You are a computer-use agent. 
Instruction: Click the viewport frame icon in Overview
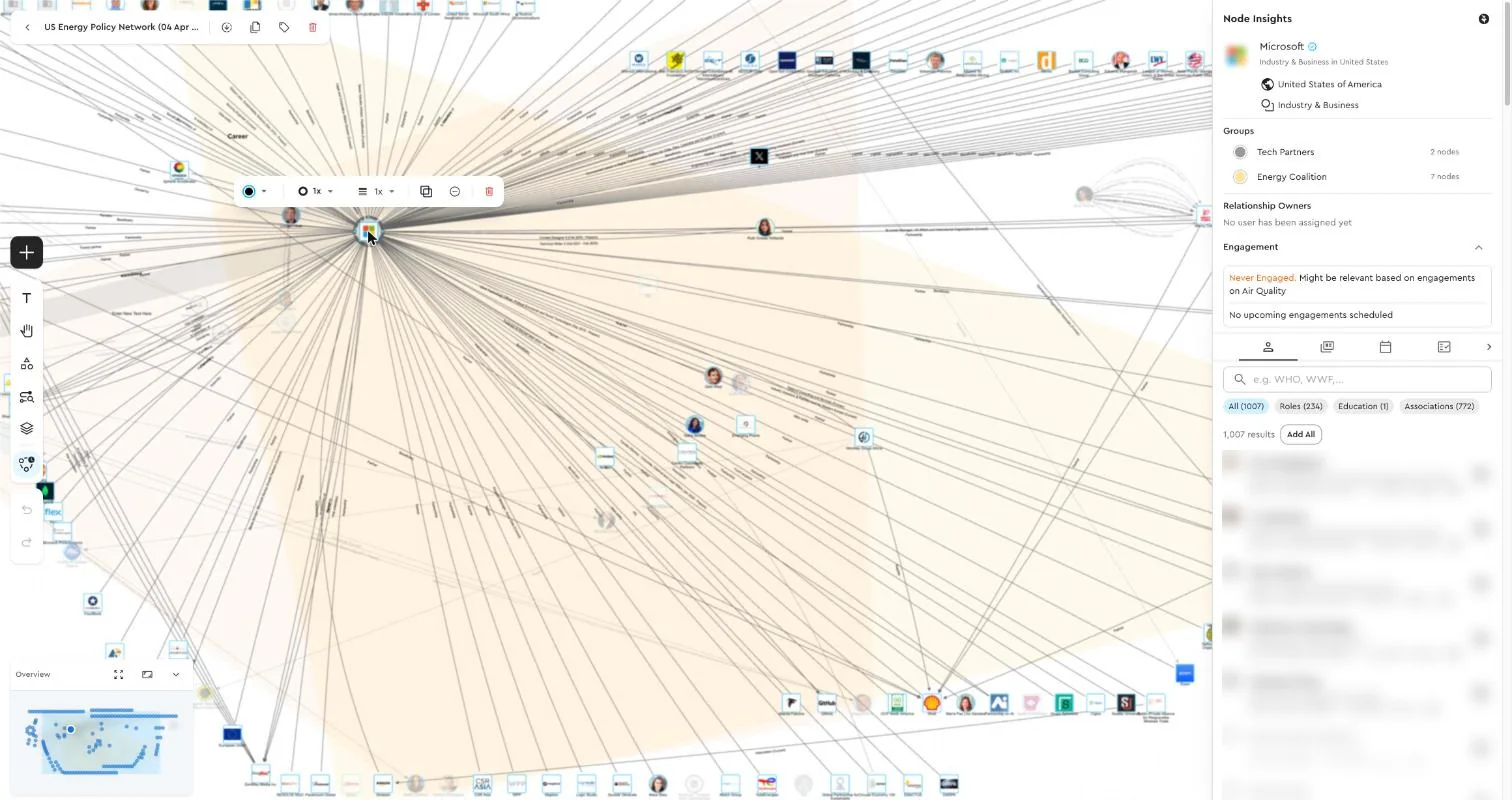point(147,675)
